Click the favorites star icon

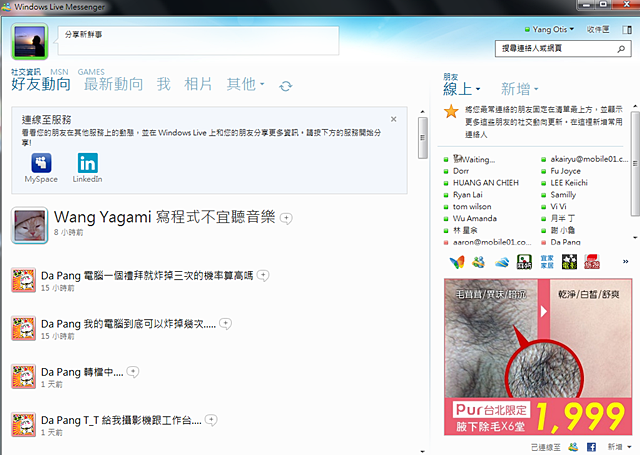451,111
